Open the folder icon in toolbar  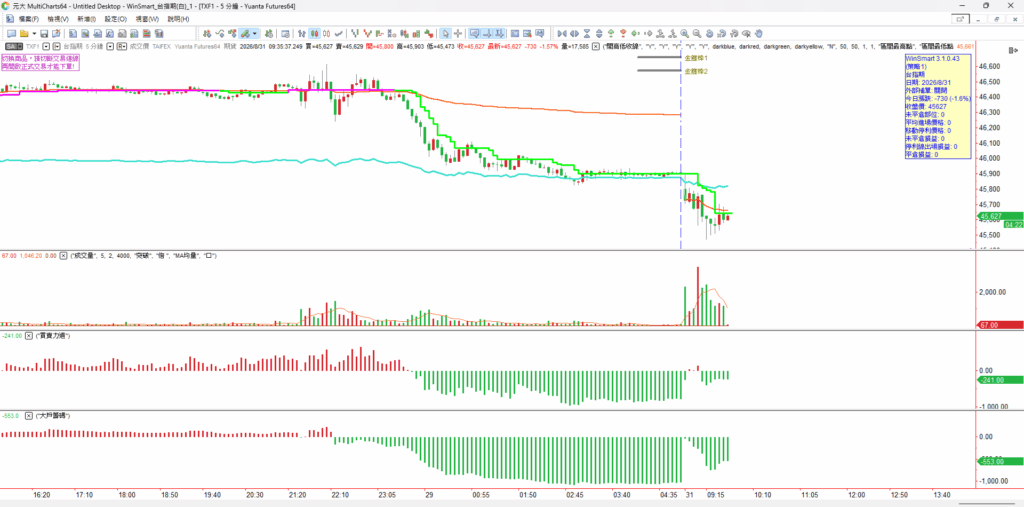tap(24, 33)
